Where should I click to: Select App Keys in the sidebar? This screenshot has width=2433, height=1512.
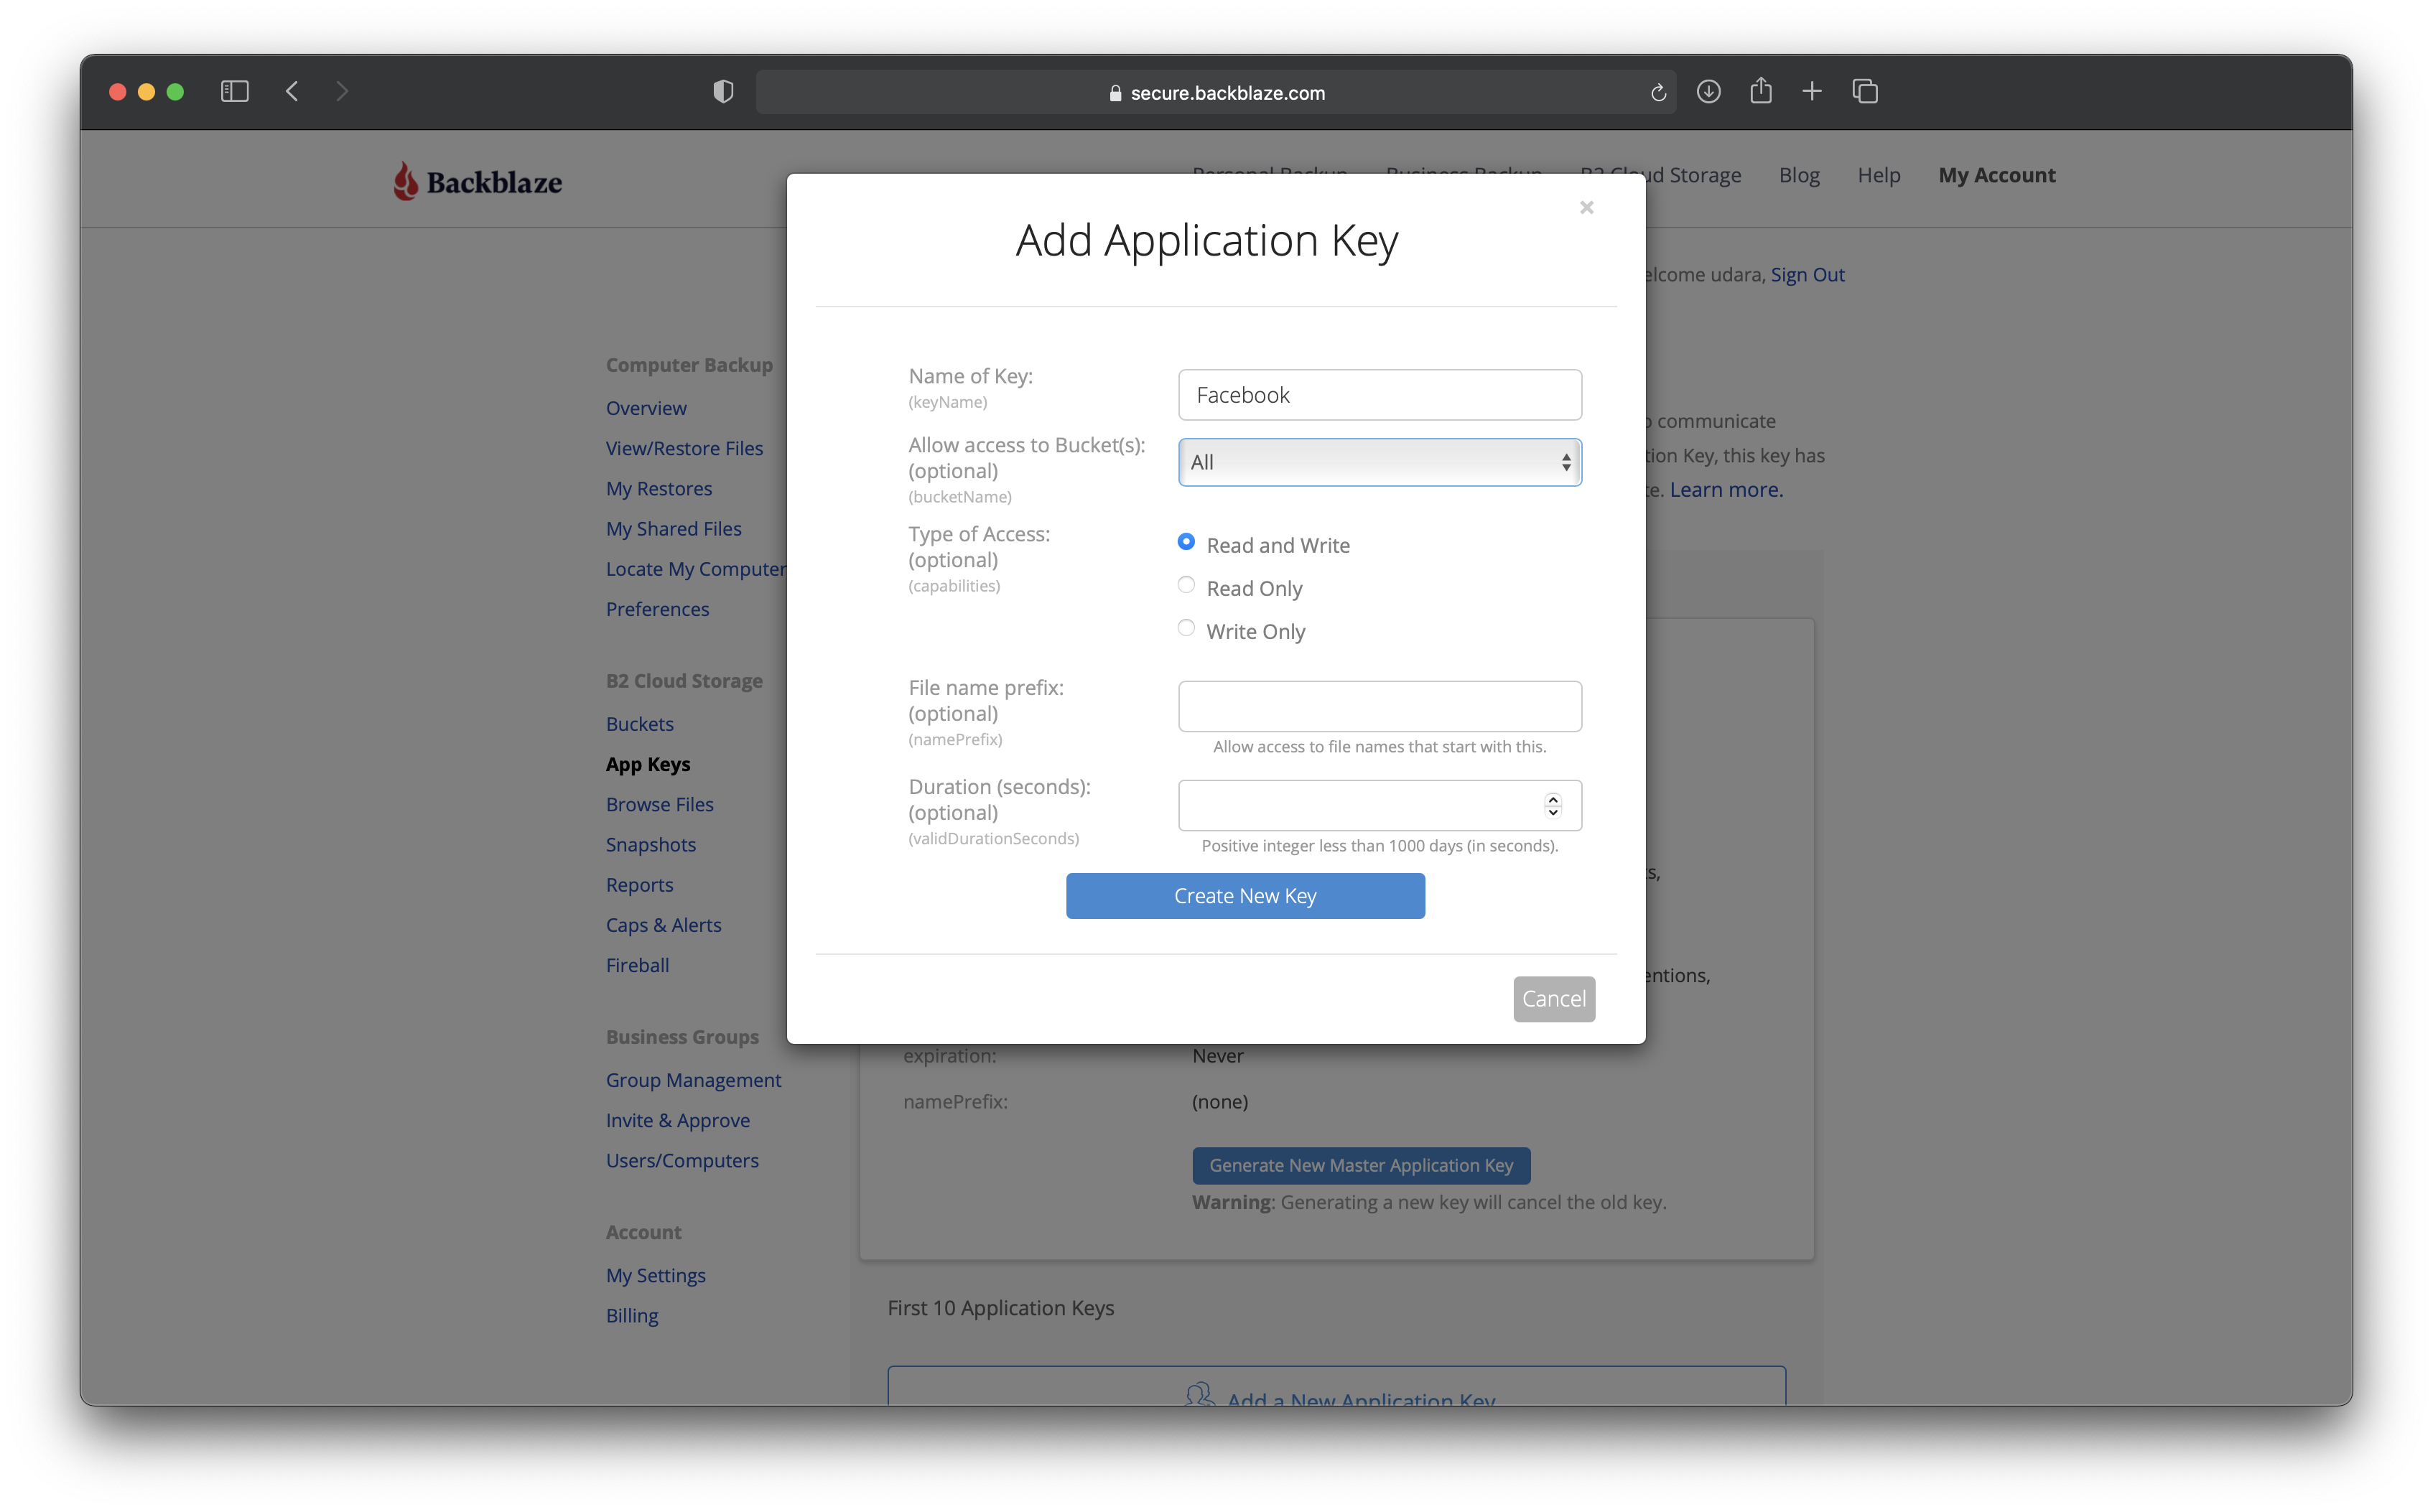[x=648, y=764]
